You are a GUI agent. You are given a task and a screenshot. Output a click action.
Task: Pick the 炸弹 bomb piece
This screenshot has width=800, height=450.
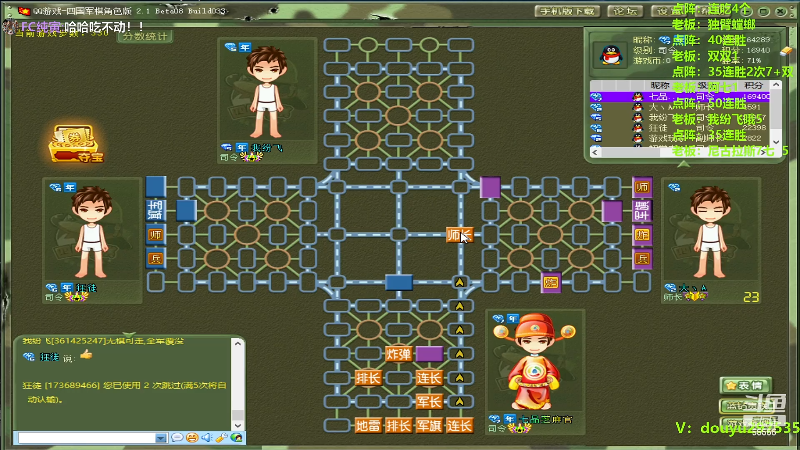pyautogui.click(x=398, y=354)
